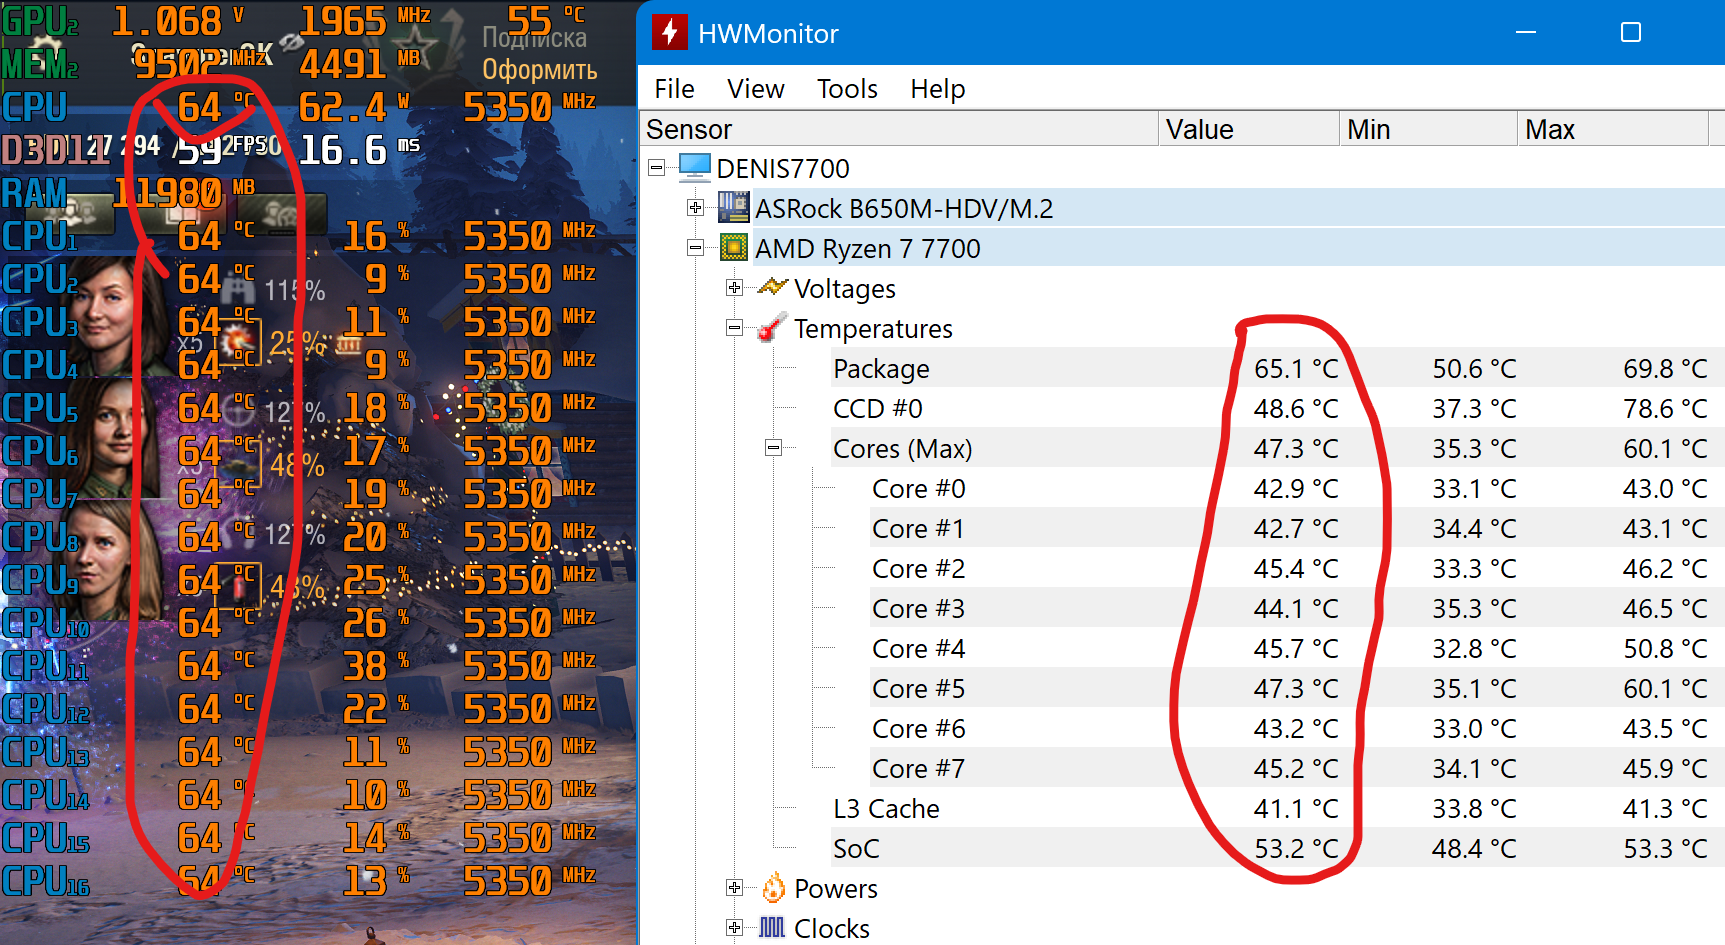Image resolution: width=1725 pixels, height=945 pixels.
Task: Open the View menu in HWMonitor
Action: [756, 89]
